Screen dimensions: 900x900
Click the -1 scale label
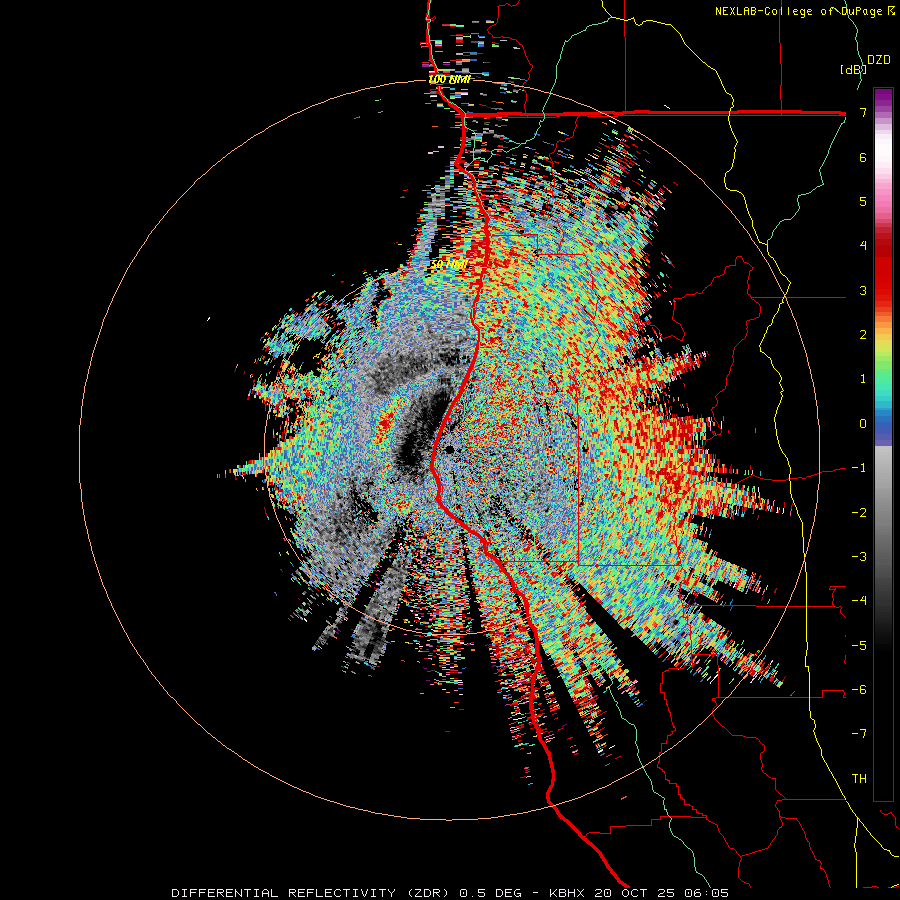click(859, 468)
